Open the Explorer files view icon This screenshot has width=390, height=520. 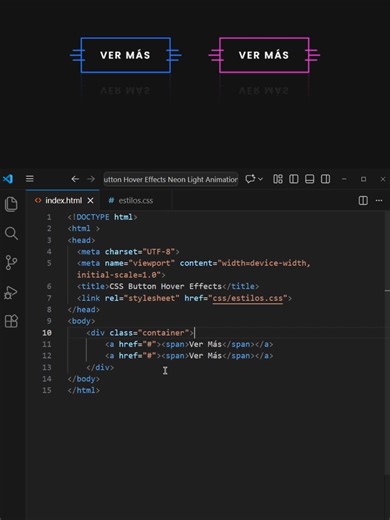11,204
